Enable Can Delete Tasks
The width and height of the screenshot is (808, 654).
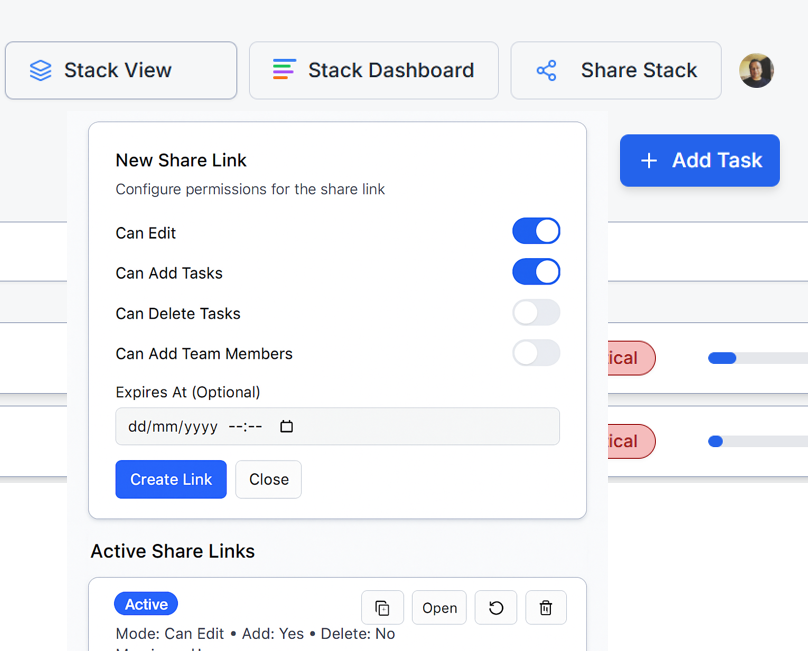536,313
